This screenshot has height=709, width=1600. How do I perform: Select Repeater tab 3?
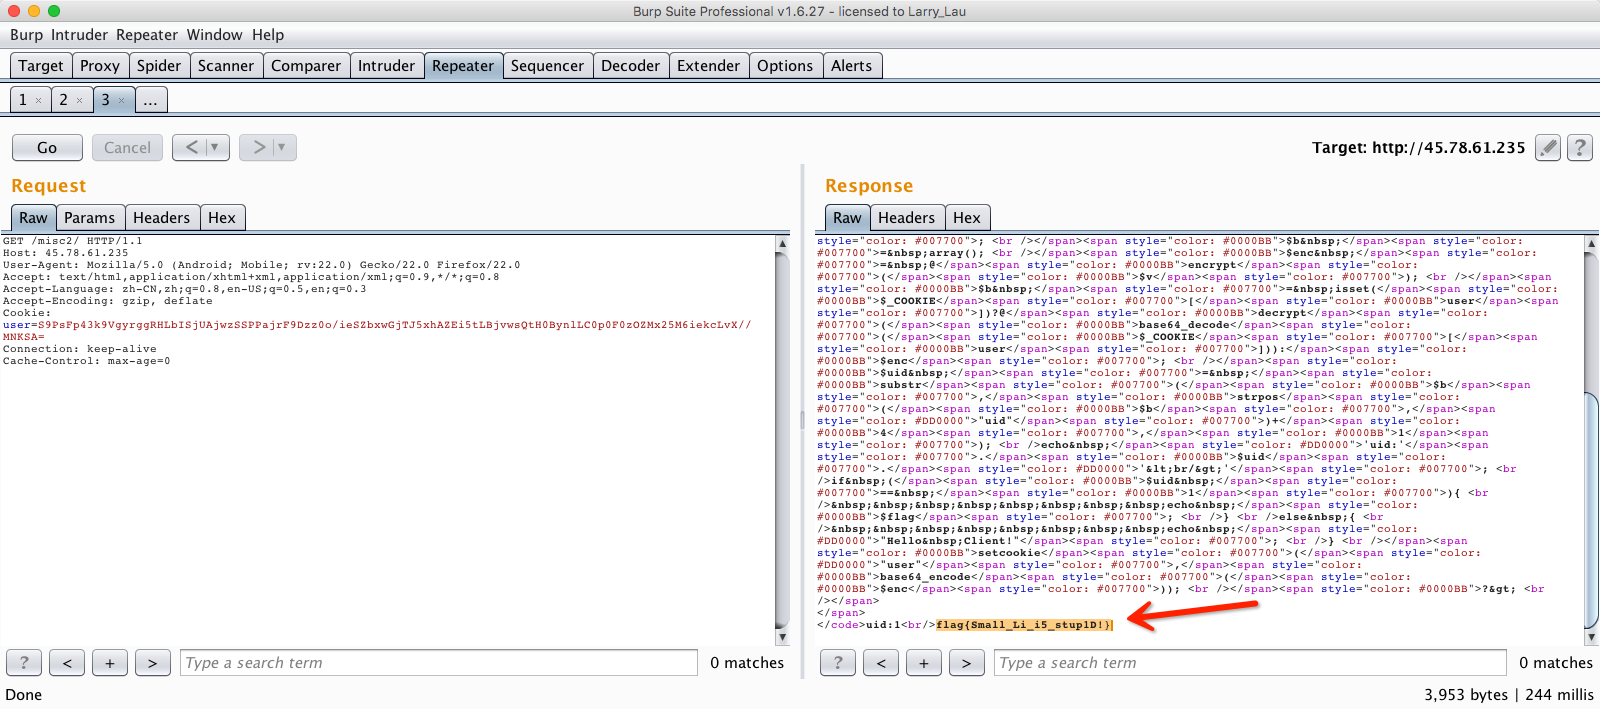pos(105,100)
